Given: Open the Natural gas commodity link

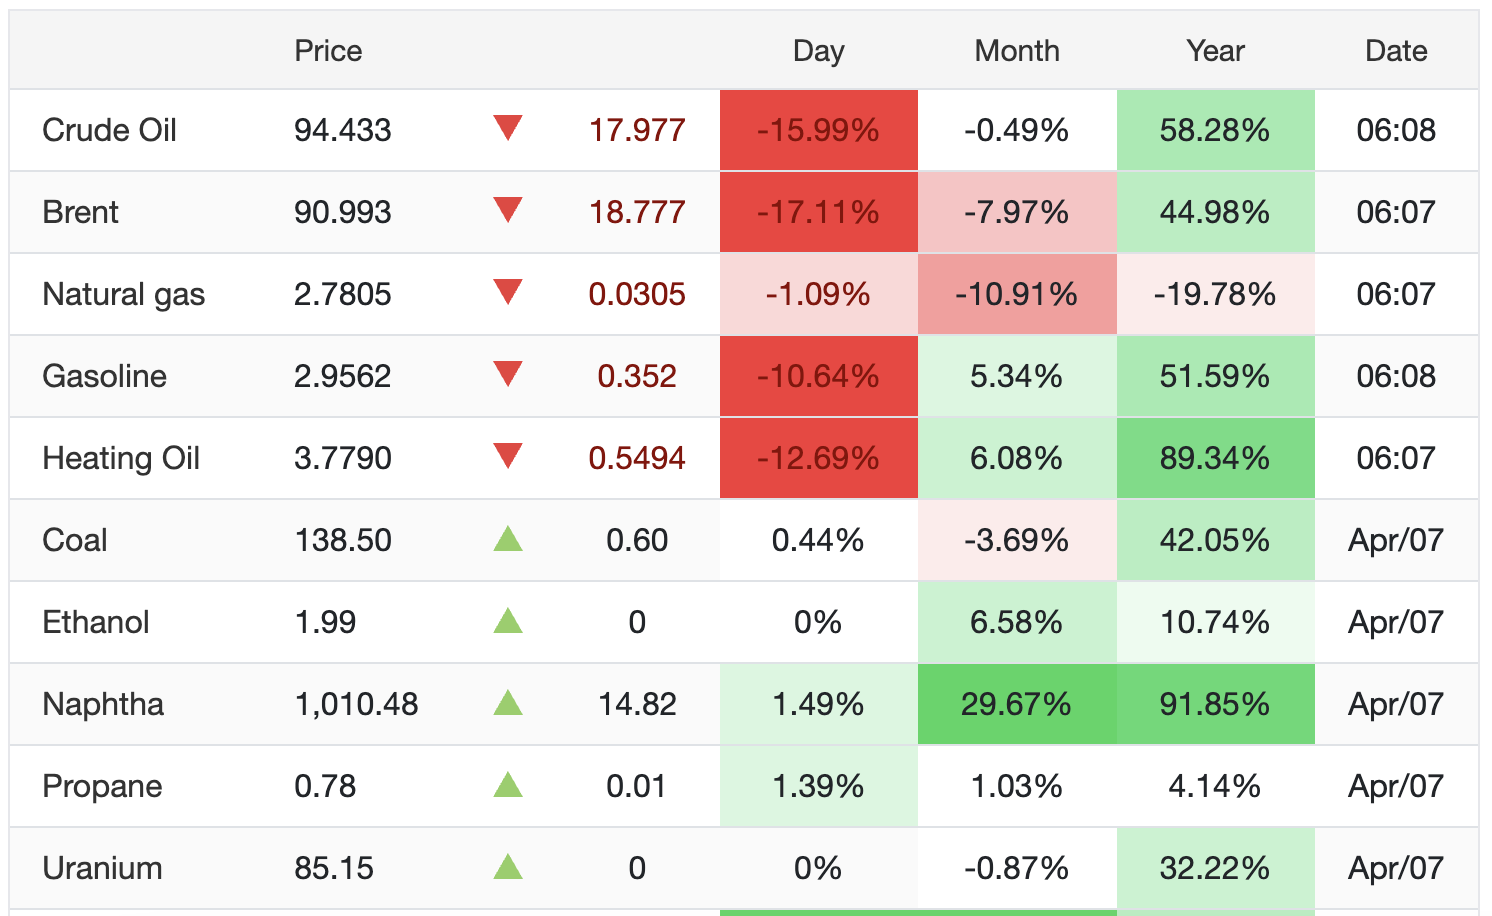Looking at the screenshot, I should pyautogui.click(x=123, y=294).
